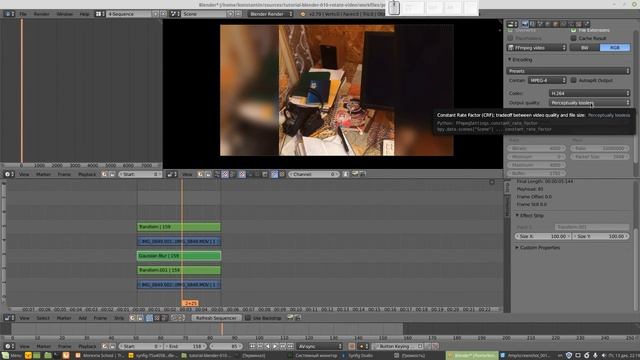Click the current frame number field

(225, 346)
